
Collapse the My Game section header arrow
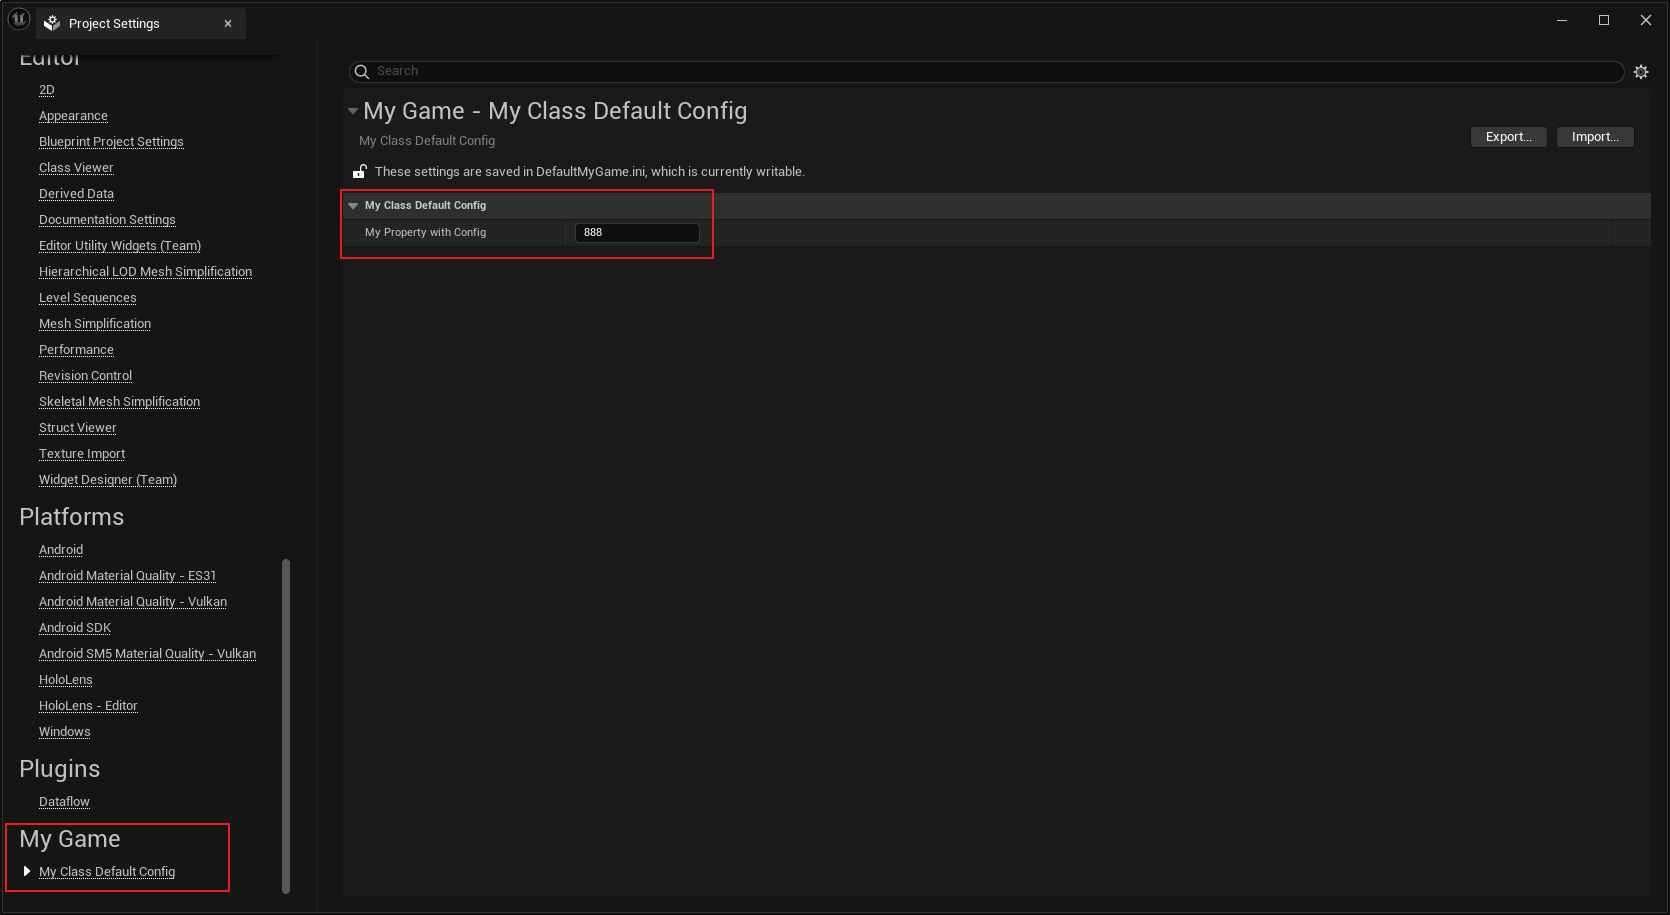[x=353, y=111]
